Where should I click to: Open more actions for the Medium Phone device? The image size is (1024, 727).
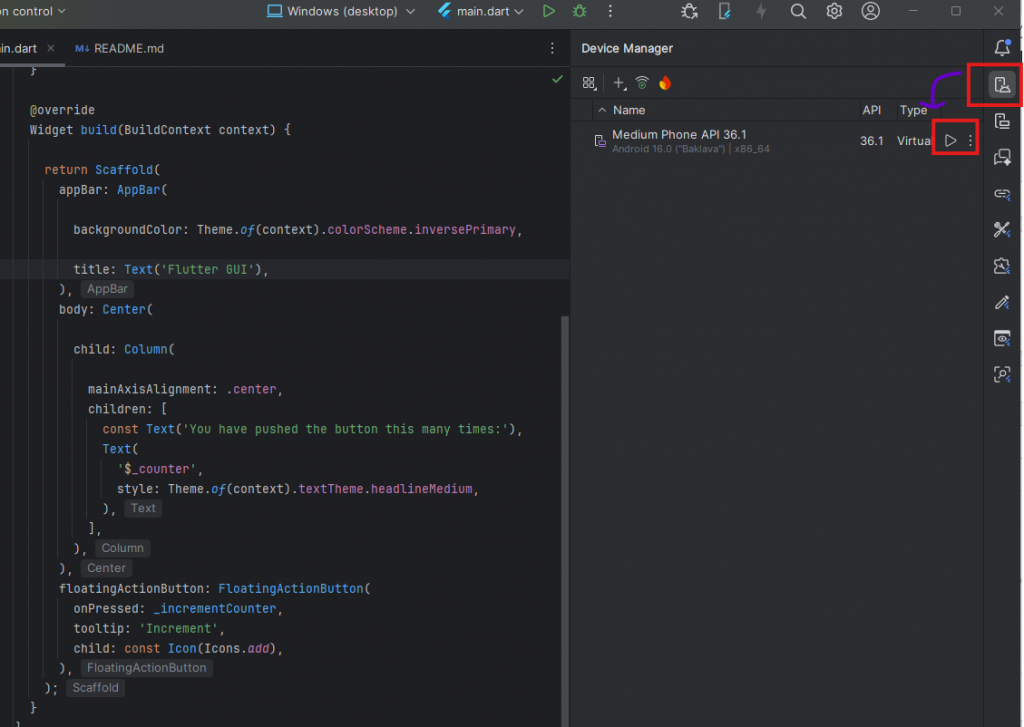970,141
